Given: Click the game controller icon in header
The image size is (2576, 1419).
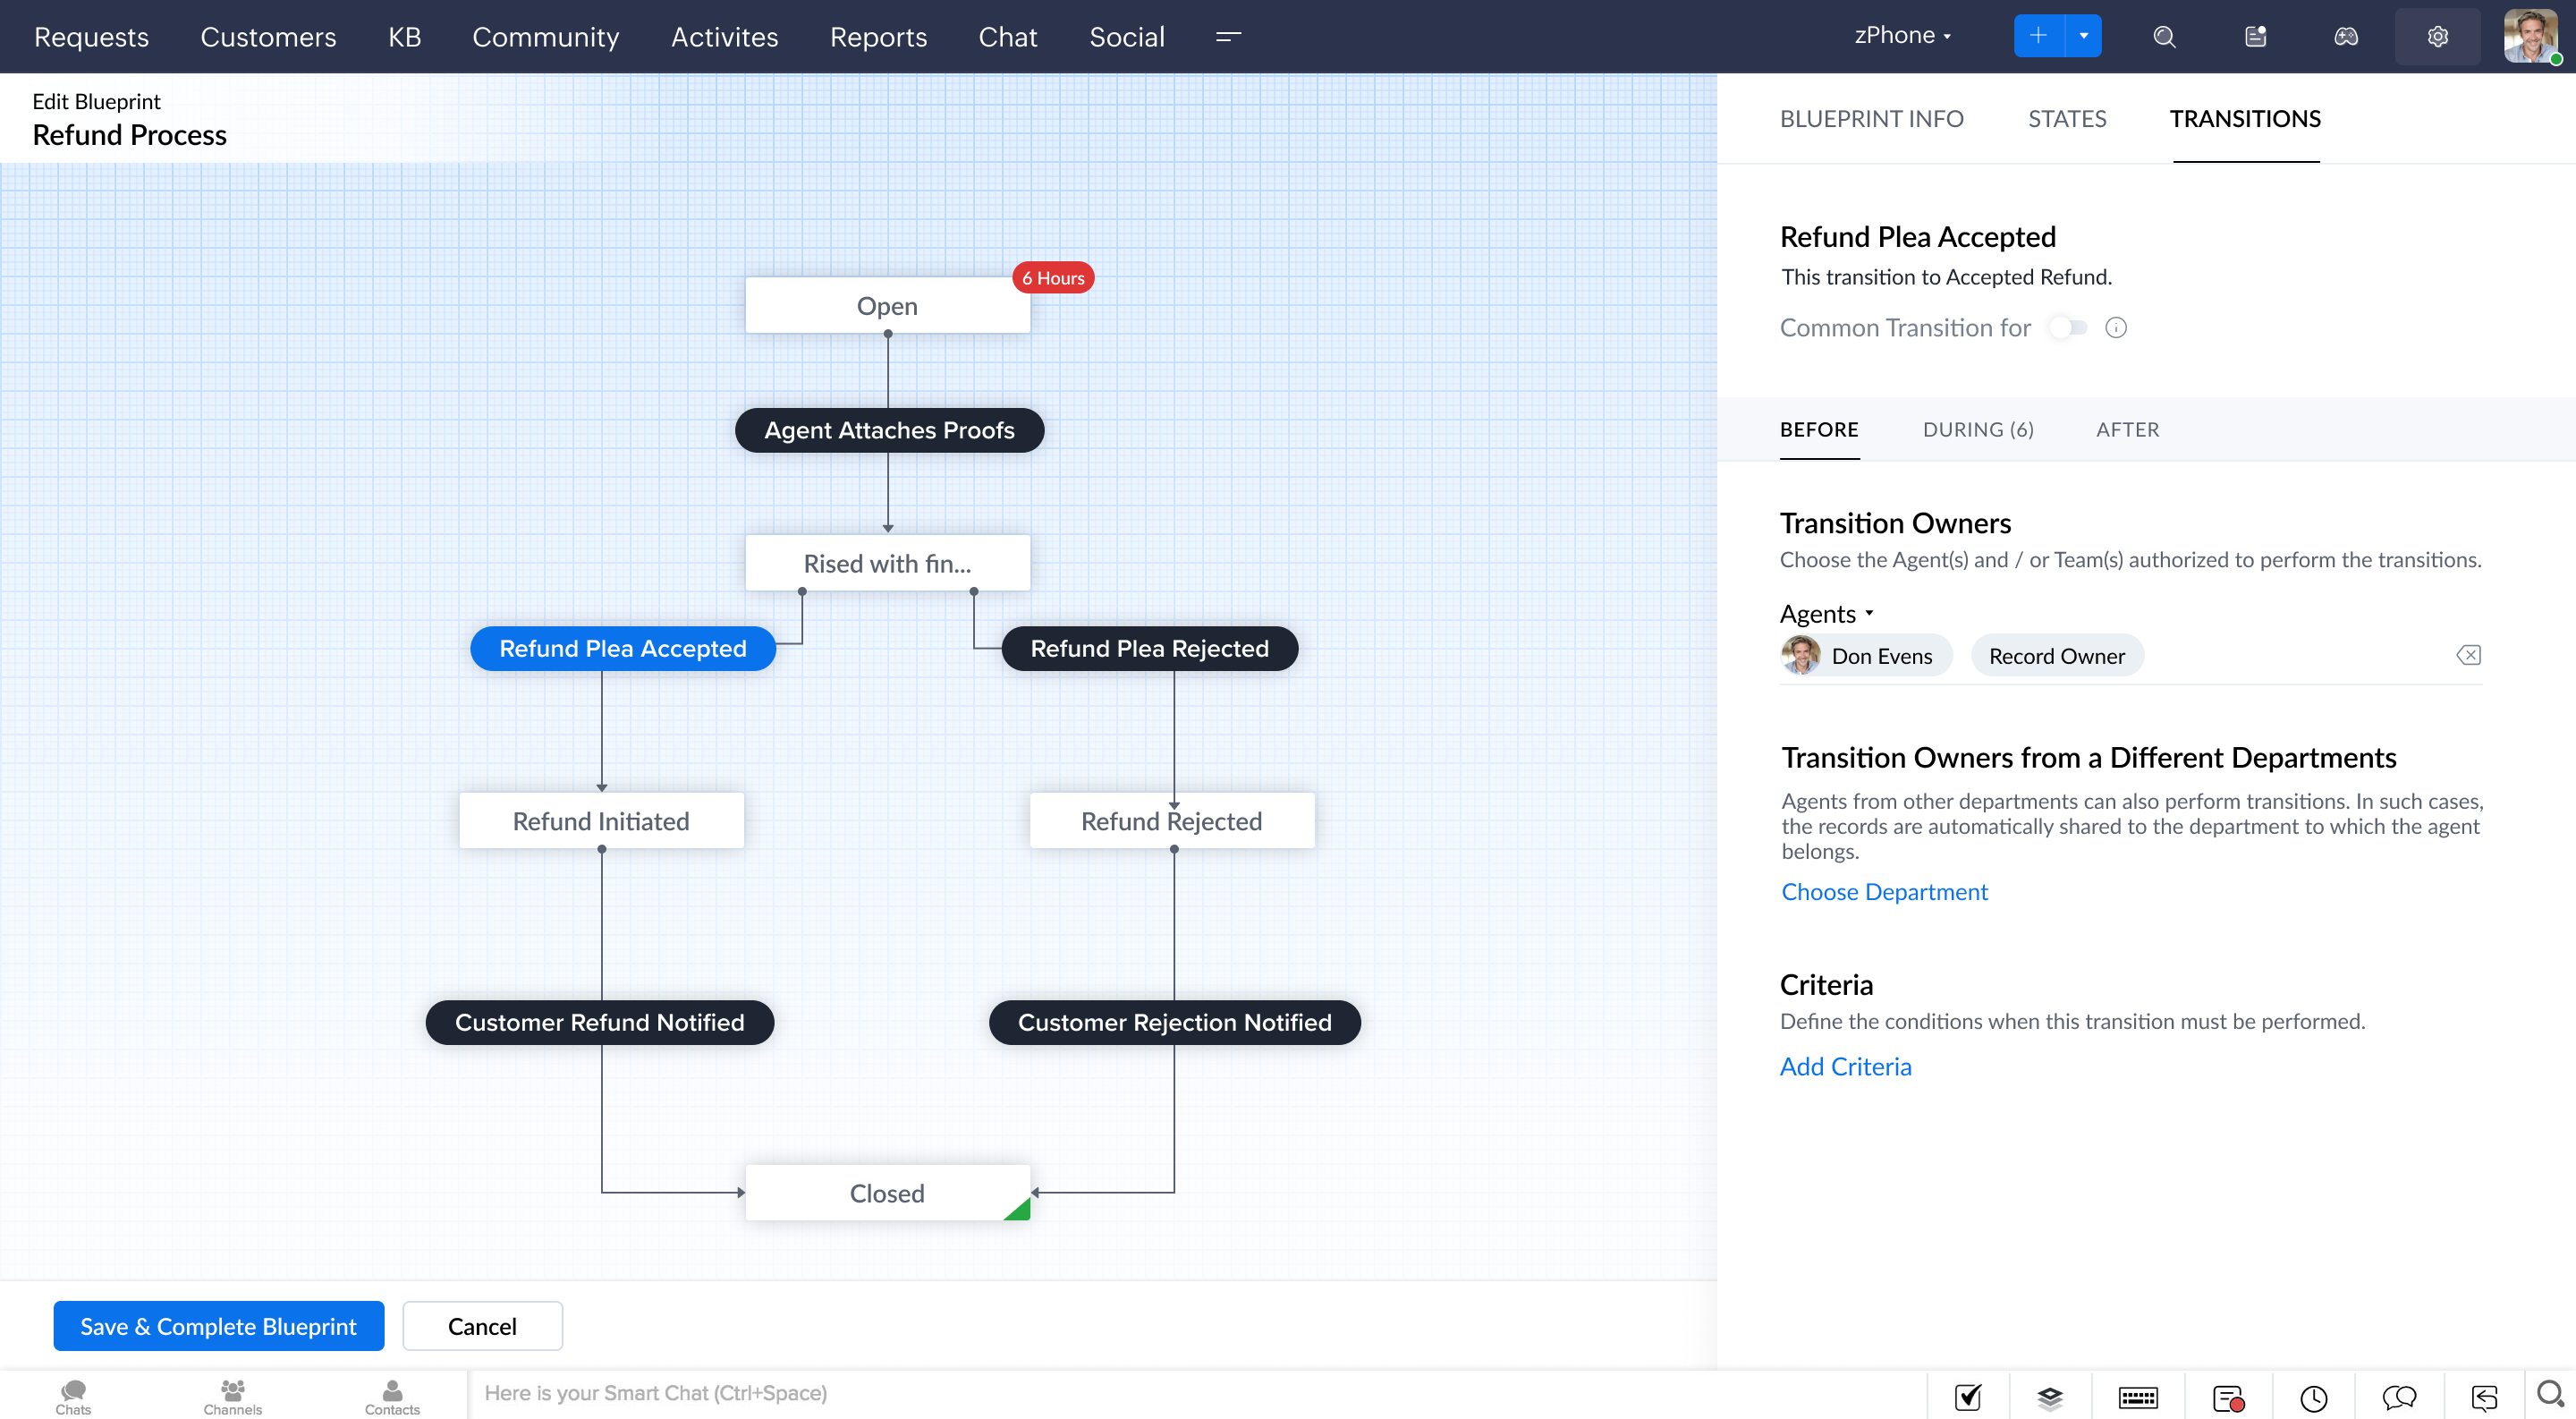Looking at the screenshot, I should click(2345, 37).
